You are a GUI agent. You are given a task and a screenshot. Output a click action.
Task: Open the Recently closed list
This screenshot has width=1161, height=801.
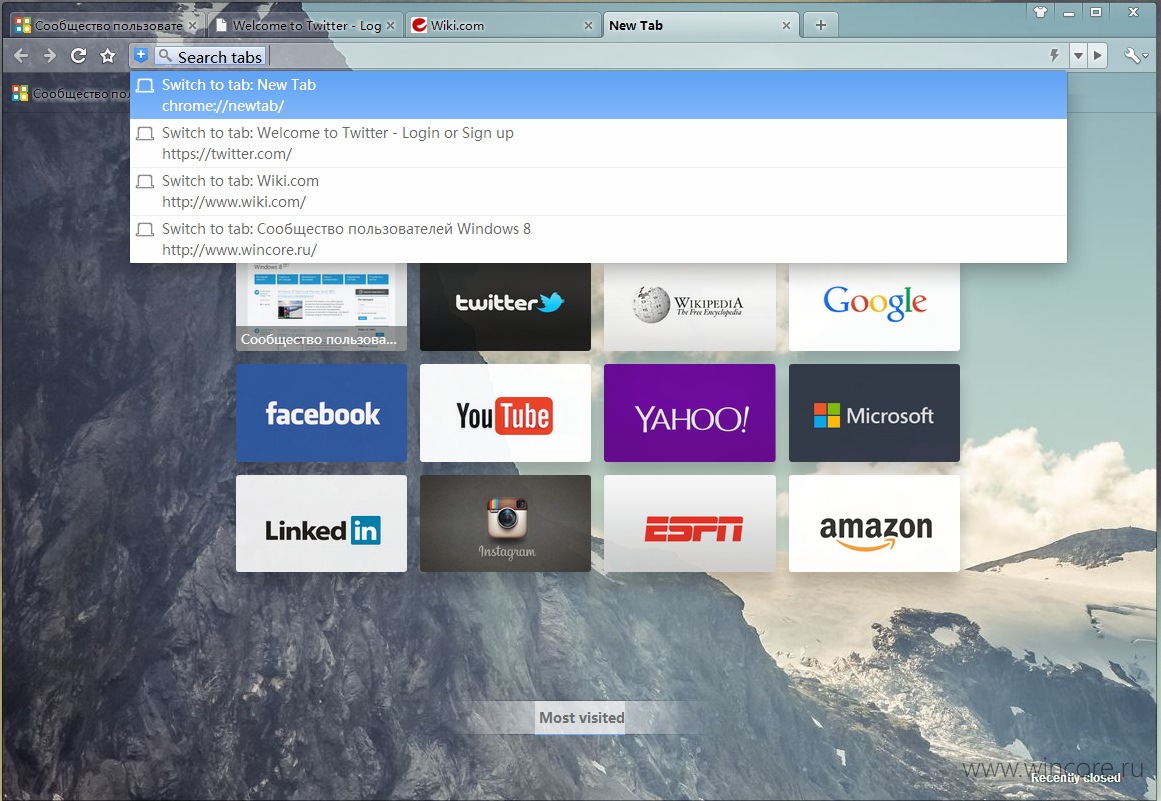[1075, 777]
